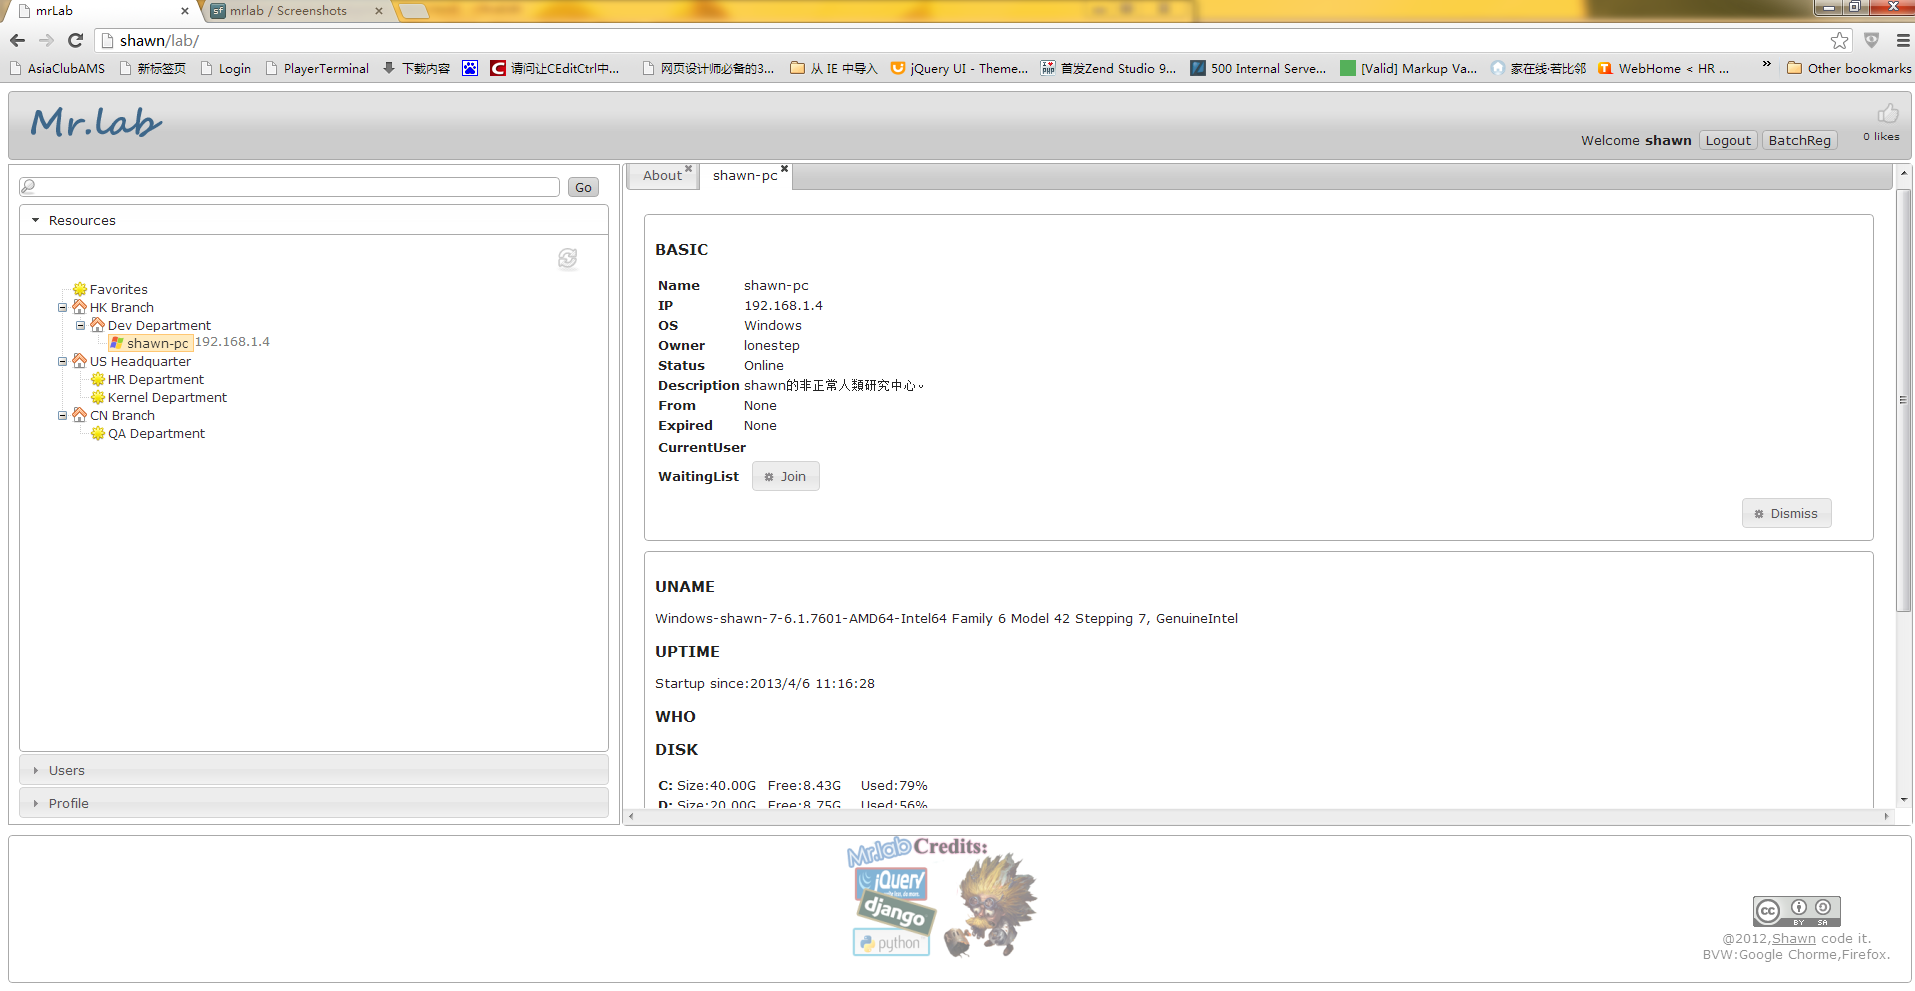
Task: Click the browser bookmark star in address bar
Action: (x=1840, y=41)
